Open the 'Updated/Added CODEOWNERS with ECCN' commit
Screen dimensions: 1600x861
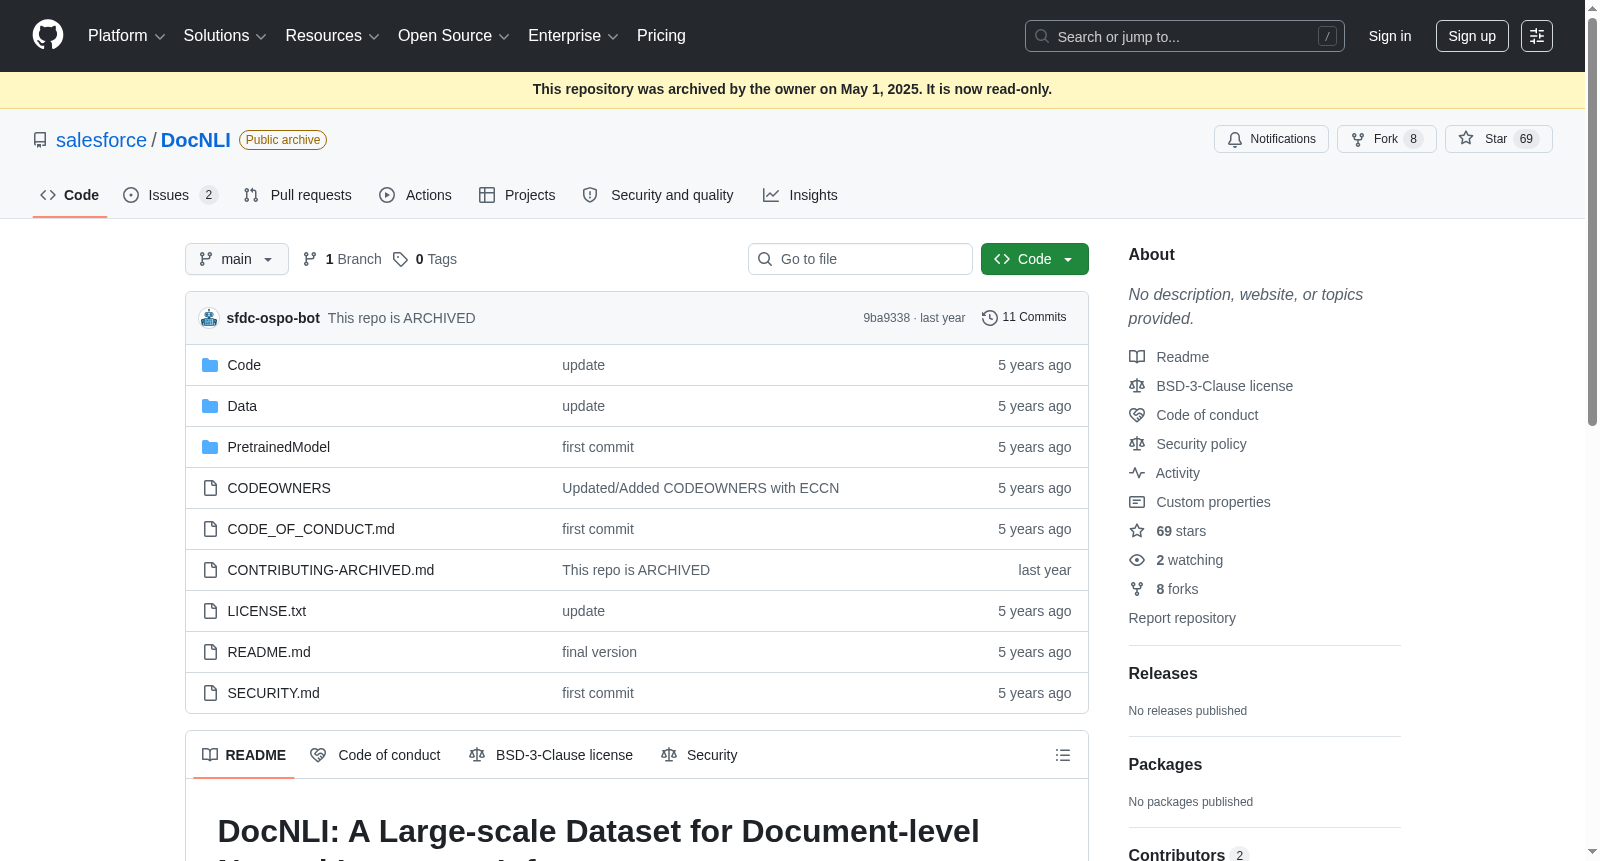700,488
